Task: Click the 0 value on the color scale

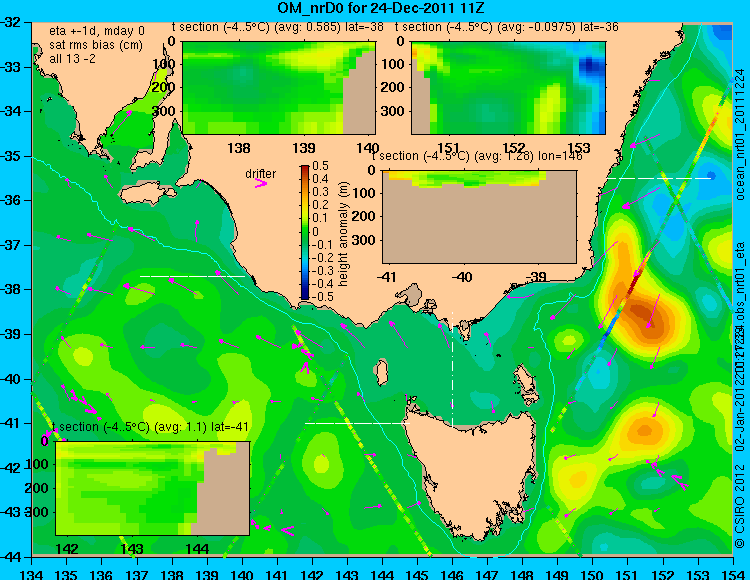Action: click(315, 231)
